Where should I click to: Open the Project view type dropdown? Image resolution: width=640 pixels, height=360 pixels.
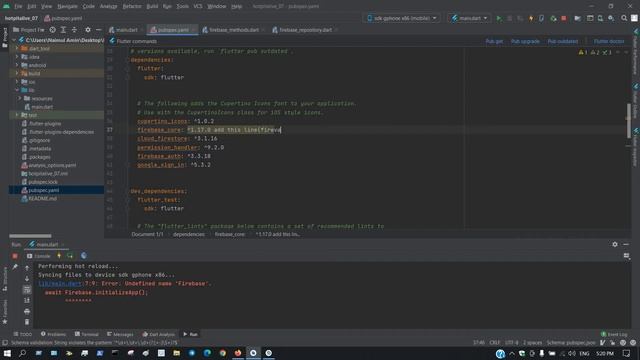29,30
